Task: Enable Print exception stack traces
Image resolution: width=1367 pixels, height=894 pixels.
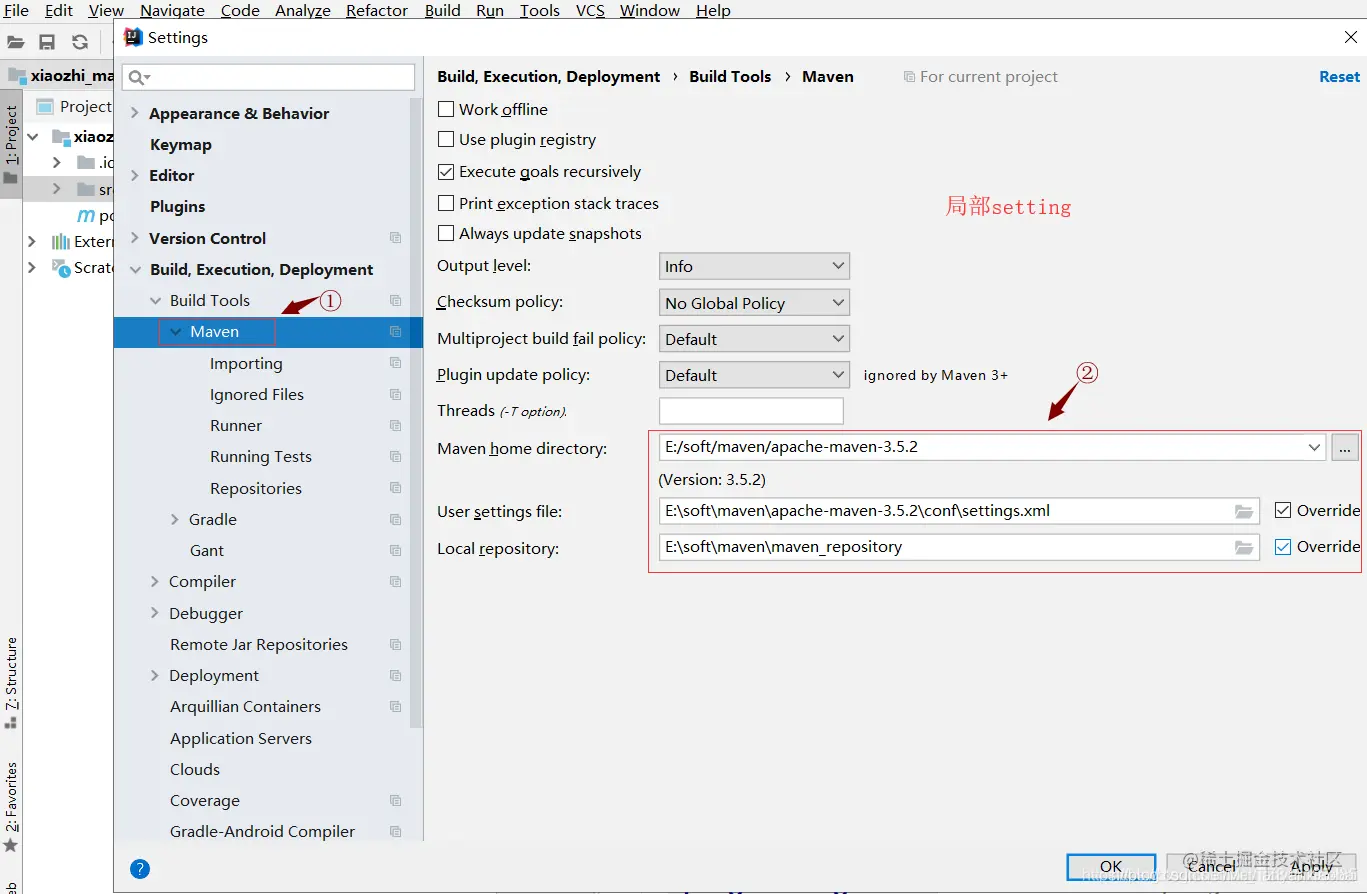Action: (x=446, y=203)
